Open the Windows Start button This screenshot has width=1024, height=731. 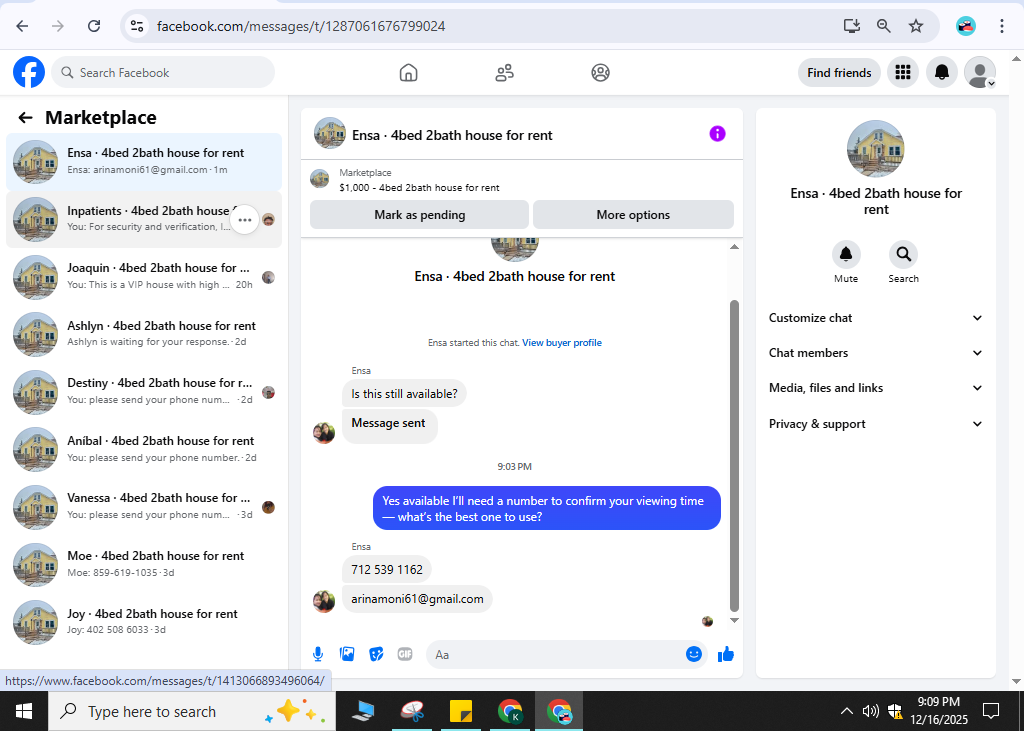click(x=24, y=711)
